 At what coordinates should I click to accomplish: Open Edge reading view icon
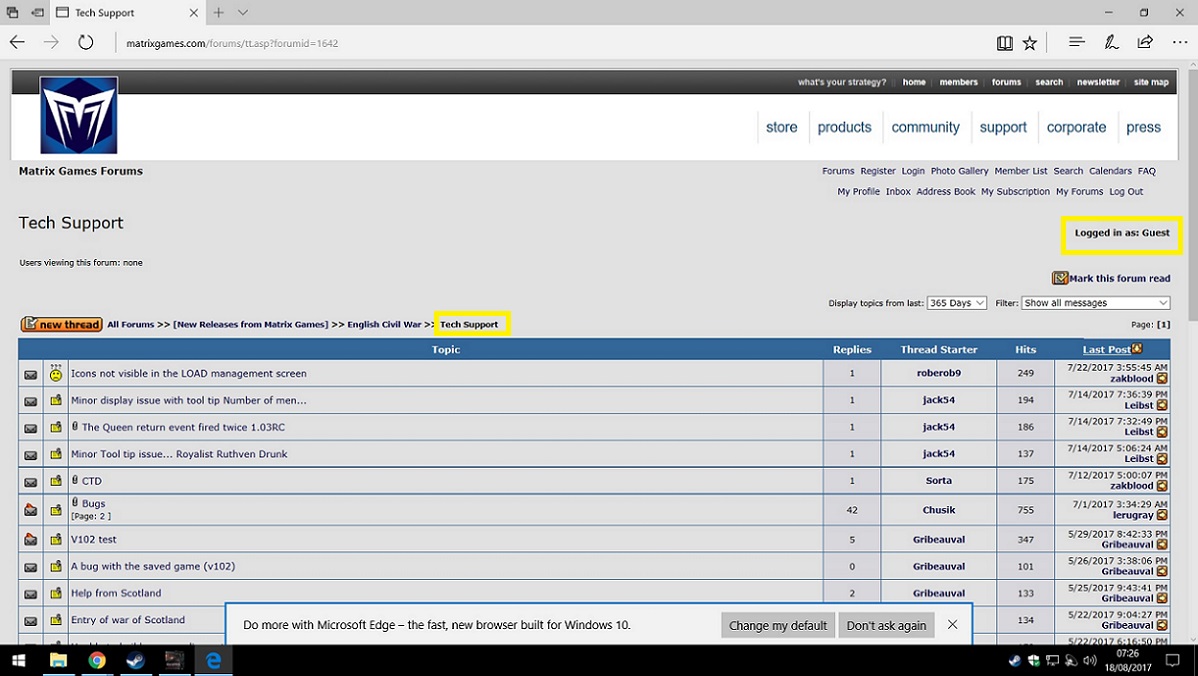click(x=1005, y=44)
